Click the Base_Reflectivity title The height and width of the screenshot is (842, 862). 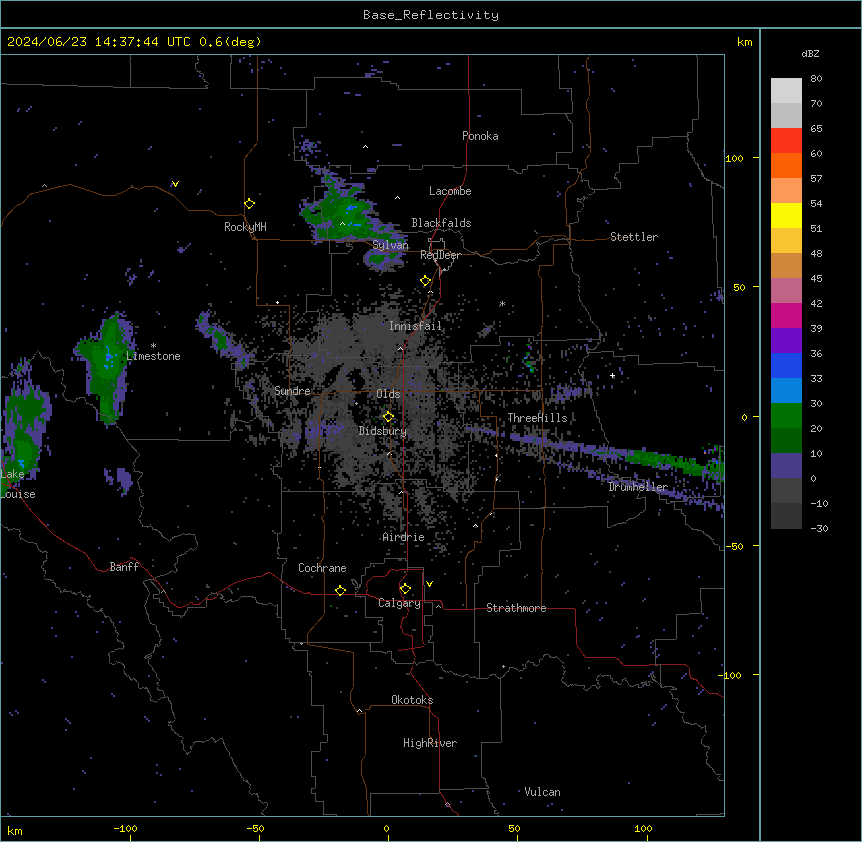pyautogui.click(x=431, y=15)
